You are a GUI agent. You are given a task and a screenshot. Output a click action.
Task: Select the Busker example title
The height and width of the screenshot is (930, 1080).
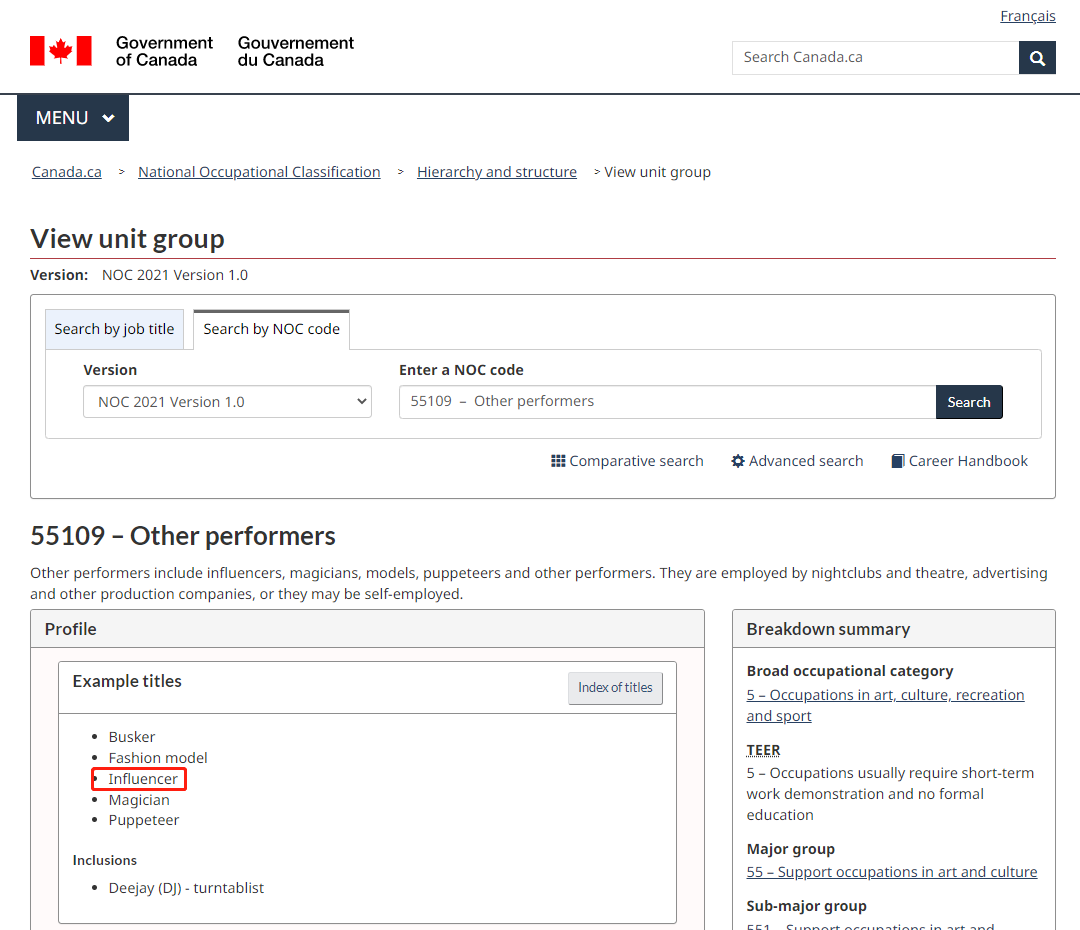click(x=132, y=737)
